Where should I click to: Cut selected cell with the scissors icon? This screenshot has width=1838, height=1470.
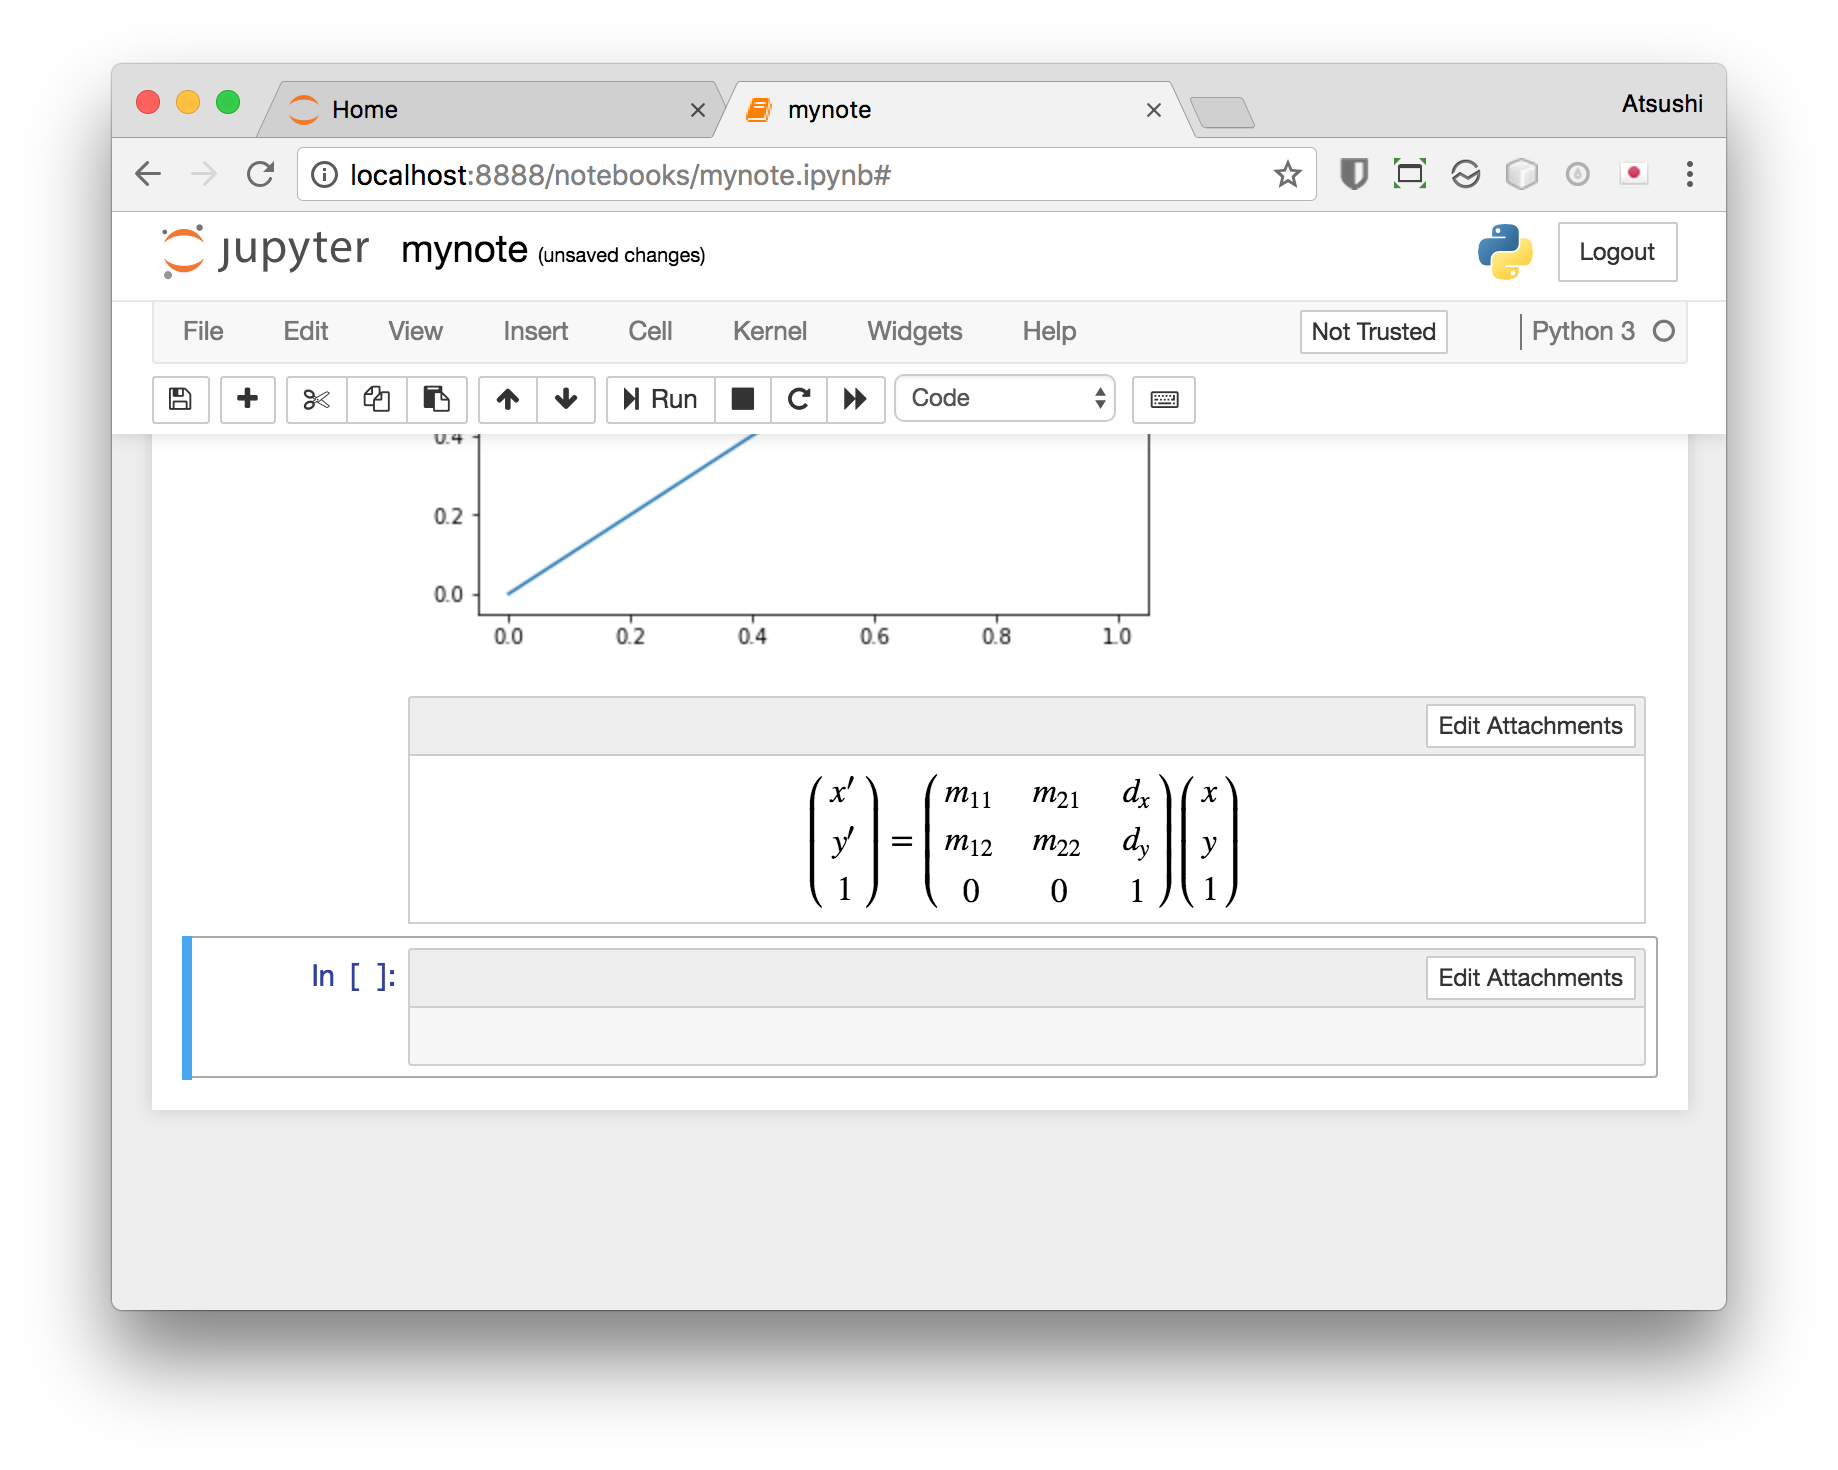click(316, 399)
